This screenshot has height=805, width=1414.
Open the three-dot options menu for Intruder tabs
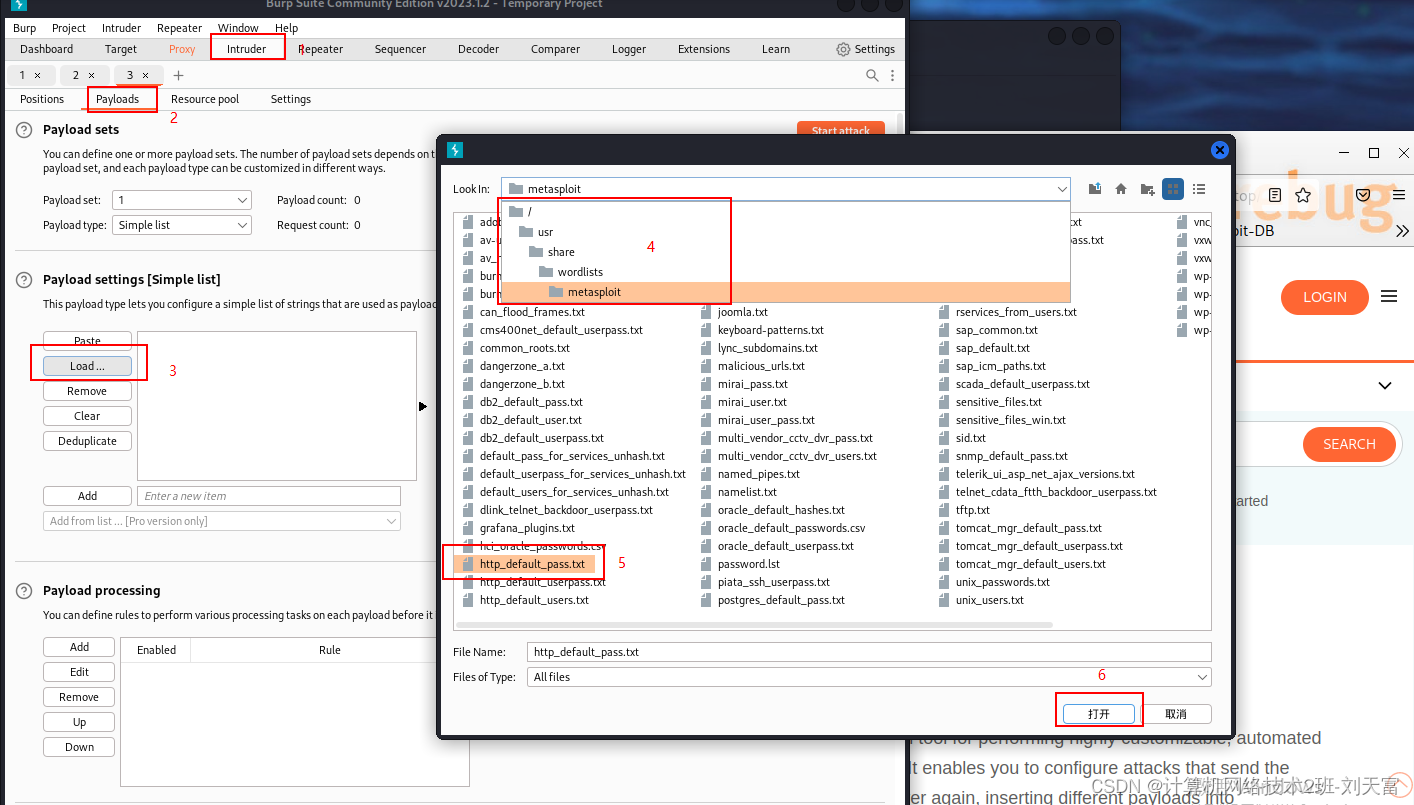click(x=892, y=75)
